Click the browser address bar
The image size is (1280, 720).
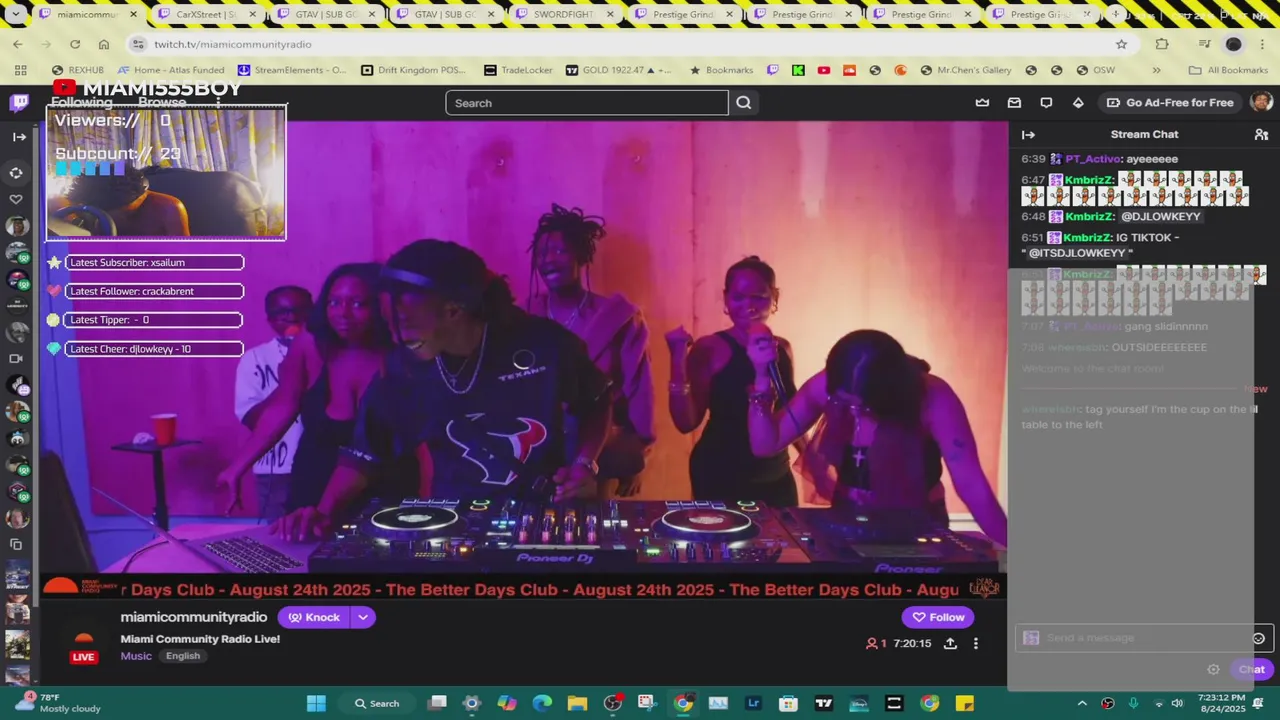[620, 44]
